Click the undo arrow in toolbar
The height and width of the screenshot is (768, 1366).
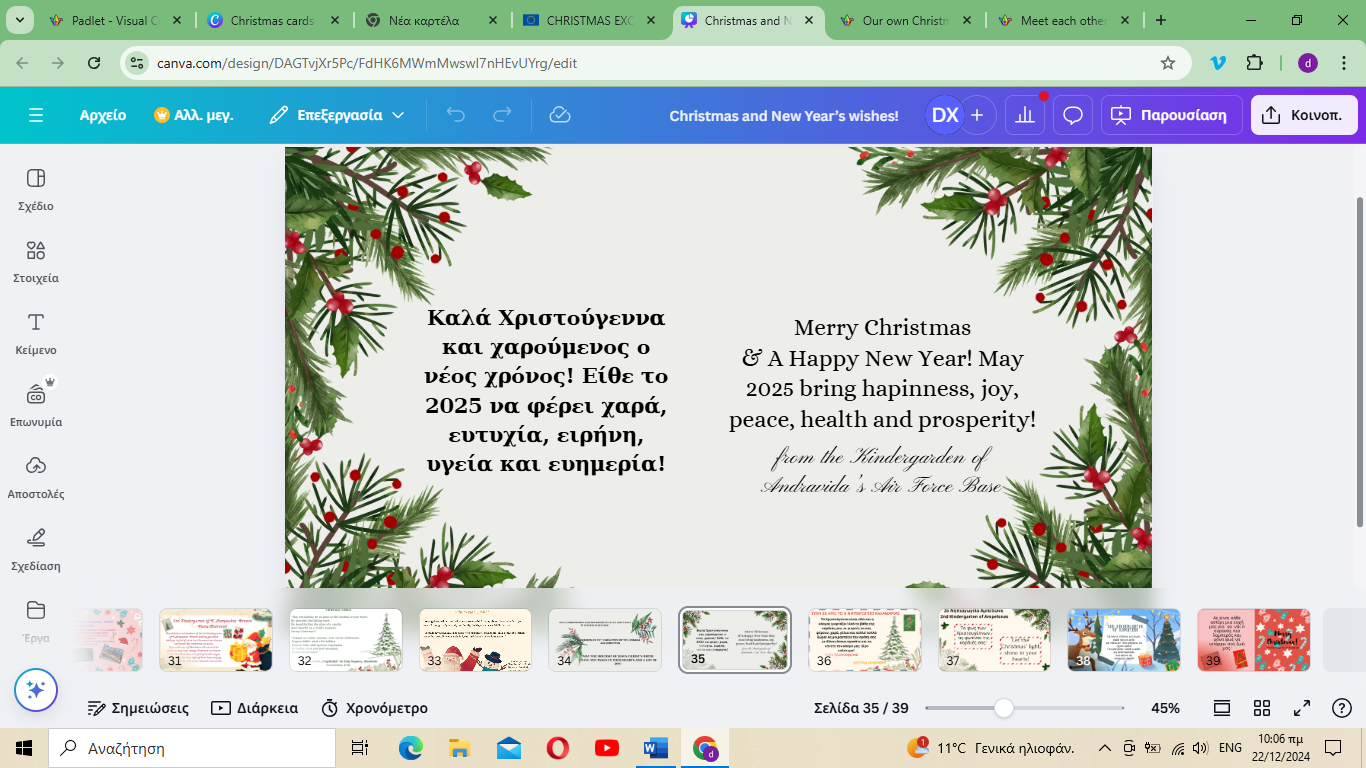click(456, 115)
